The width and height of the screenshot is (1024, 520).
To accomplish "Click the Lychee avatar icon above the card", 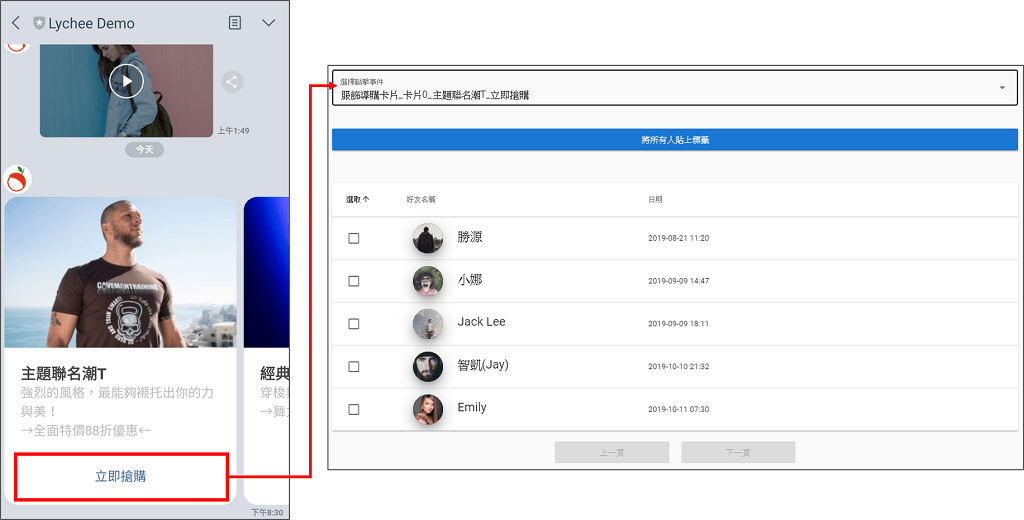I will (16, 180).
